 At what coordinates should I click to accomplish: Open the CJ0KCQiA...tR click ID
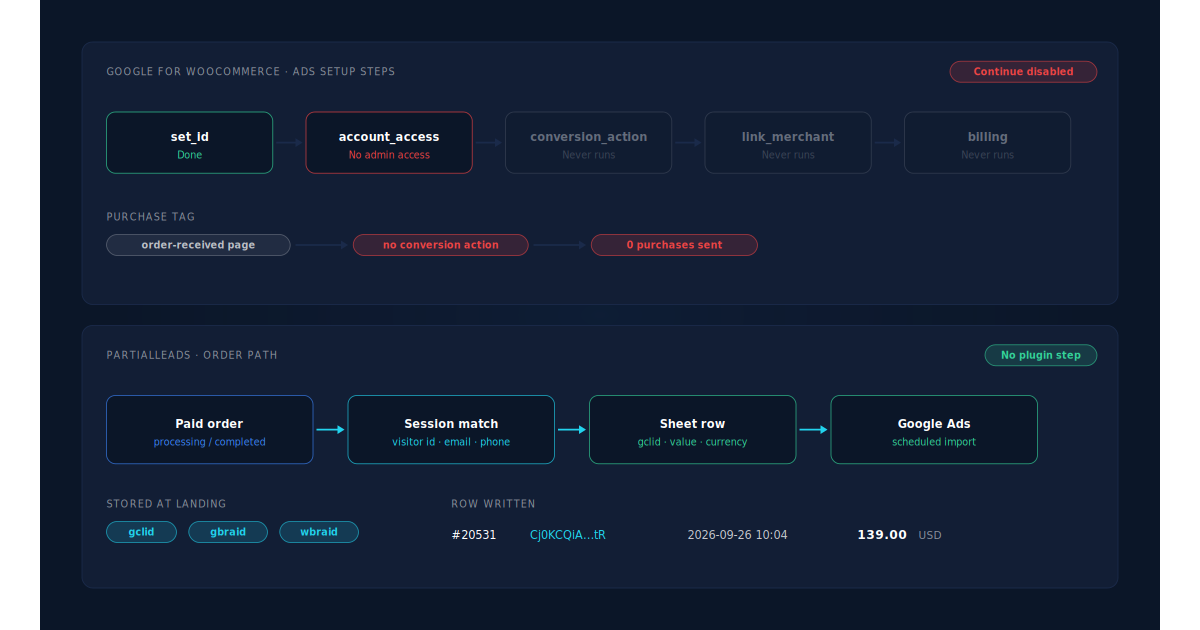568,535
